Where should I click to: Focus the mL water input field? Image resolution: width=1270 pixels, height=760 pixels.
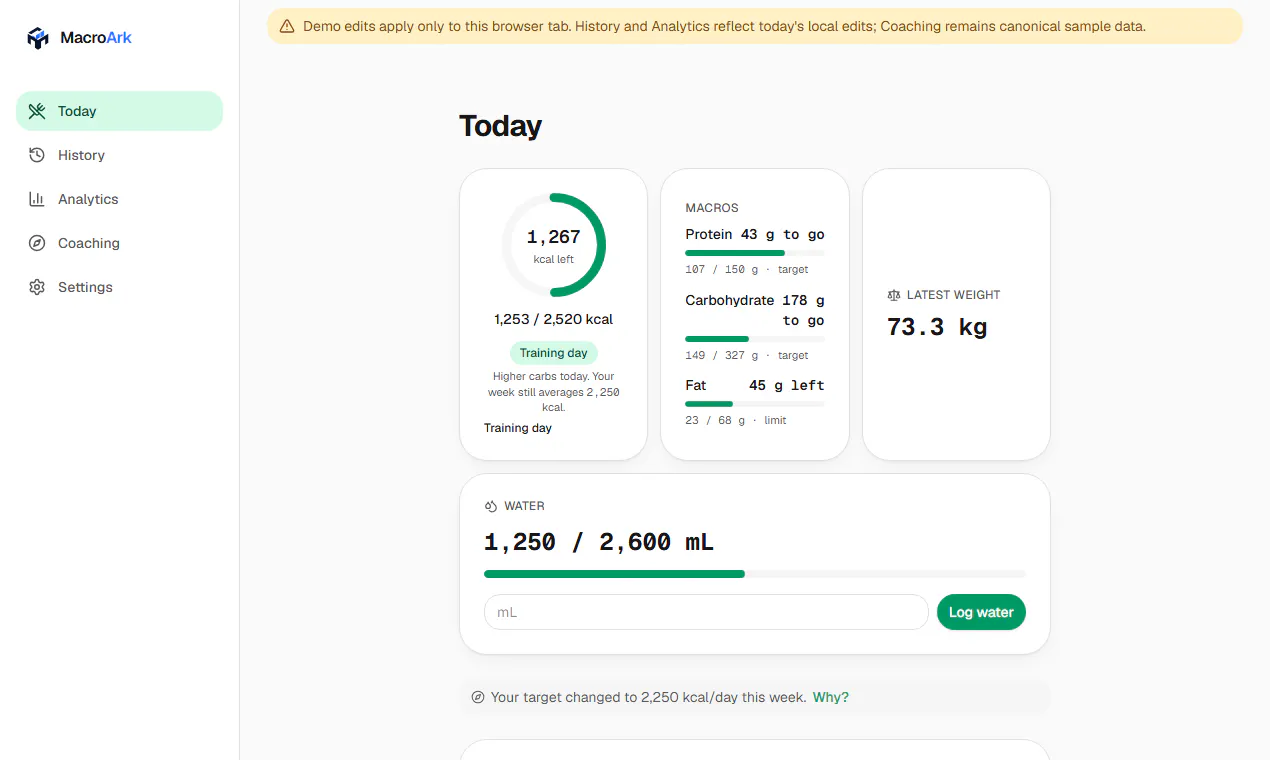pyautogui.click(x=706, y=612)
